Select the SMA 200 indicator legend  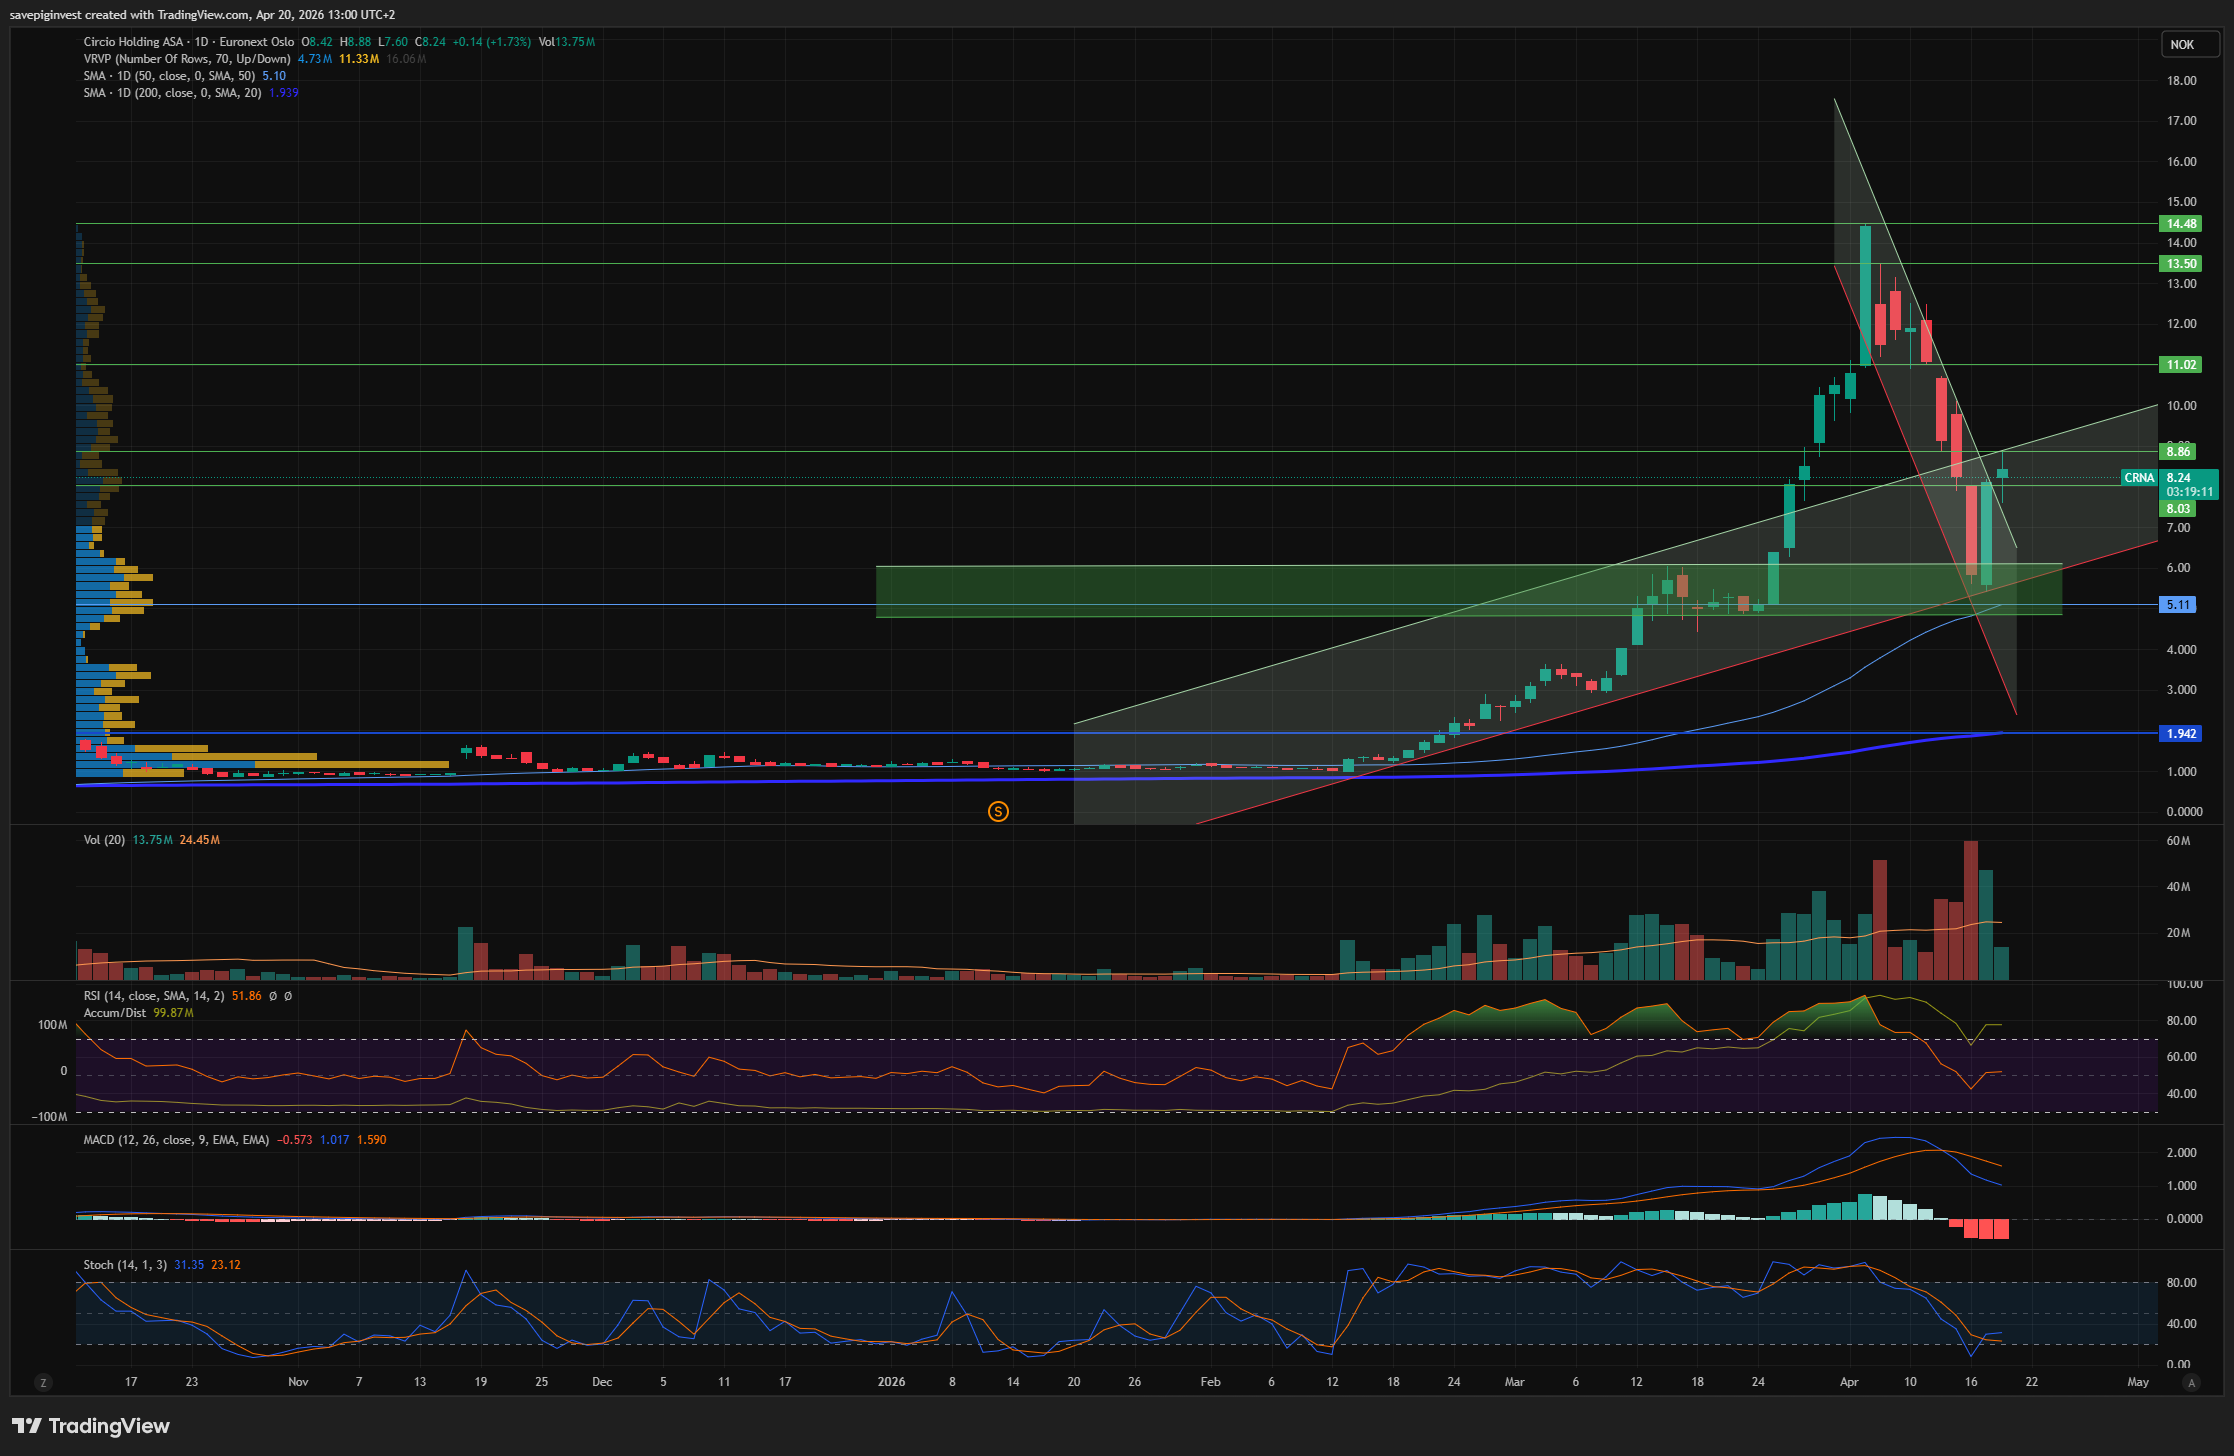(x=172, y=93)
